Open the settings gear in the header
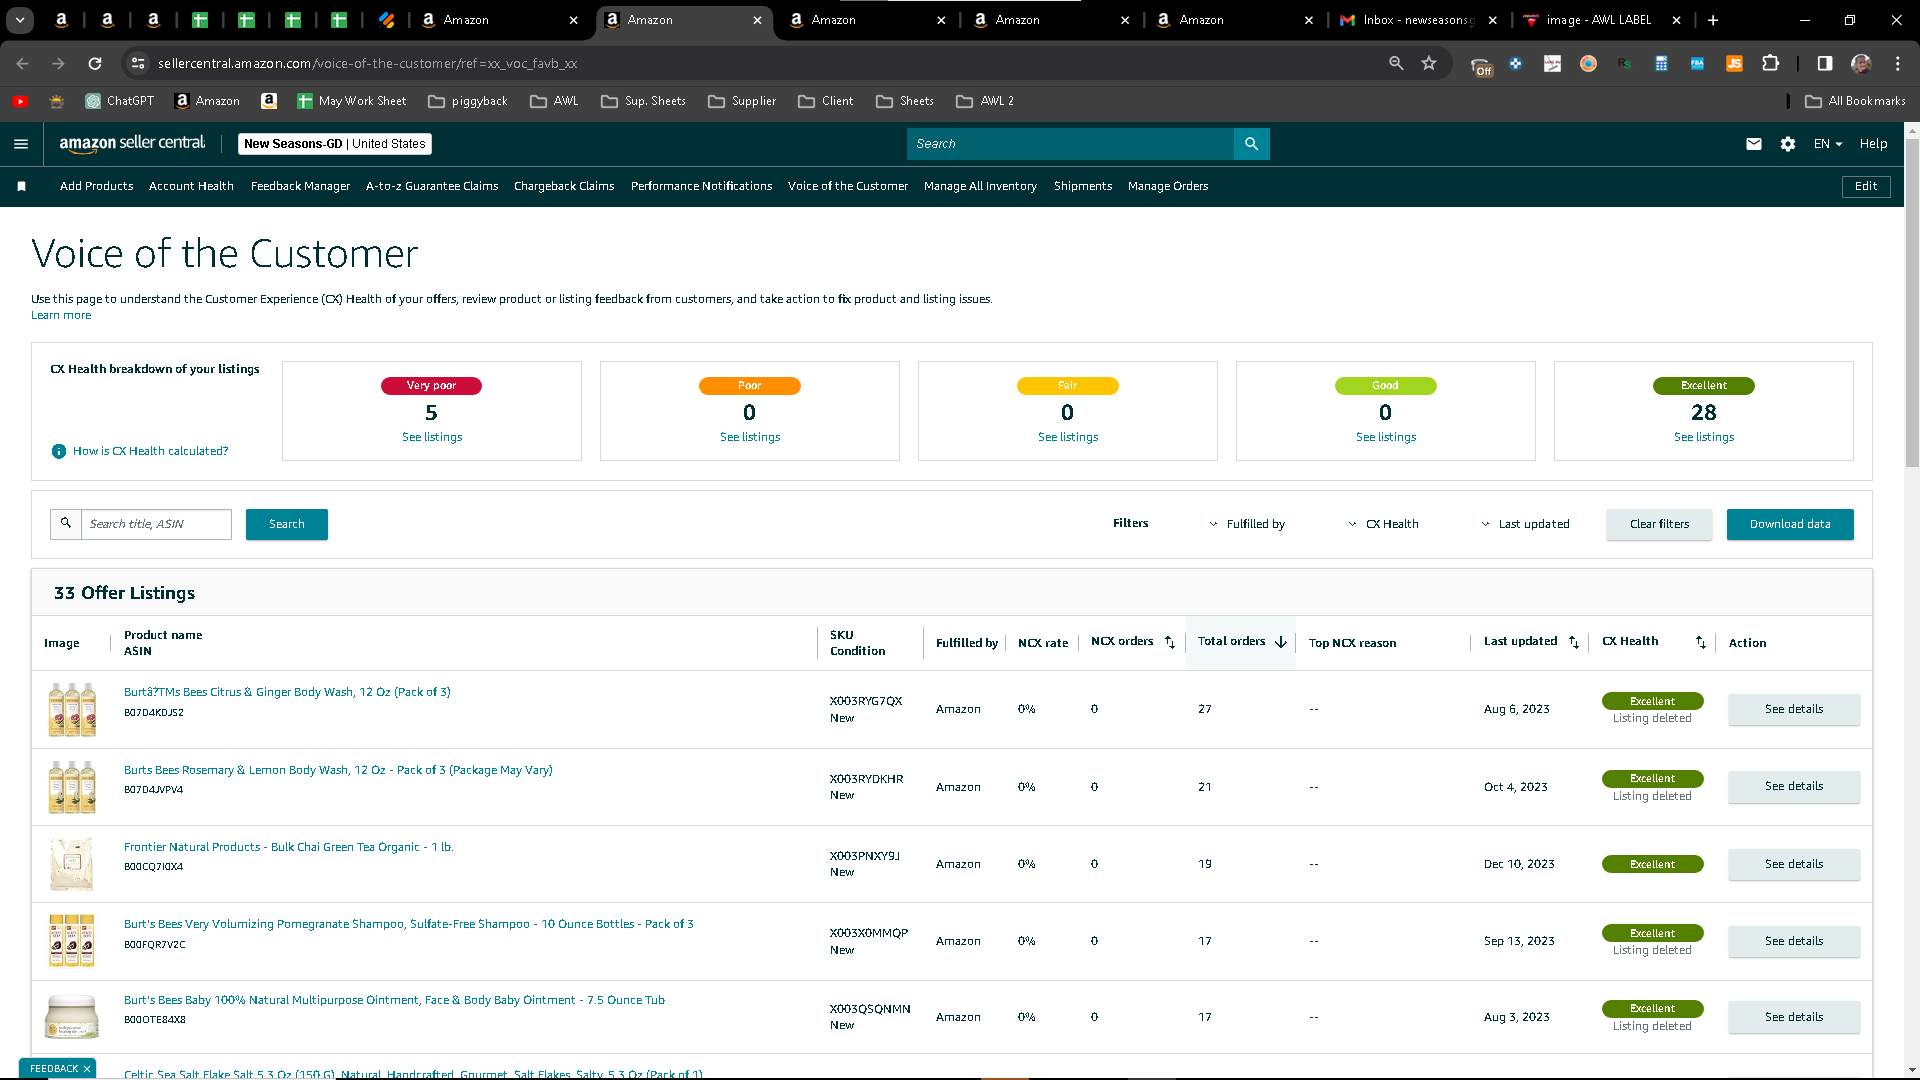Viewport: 1920px width, 1080px height. (1788, 144)
